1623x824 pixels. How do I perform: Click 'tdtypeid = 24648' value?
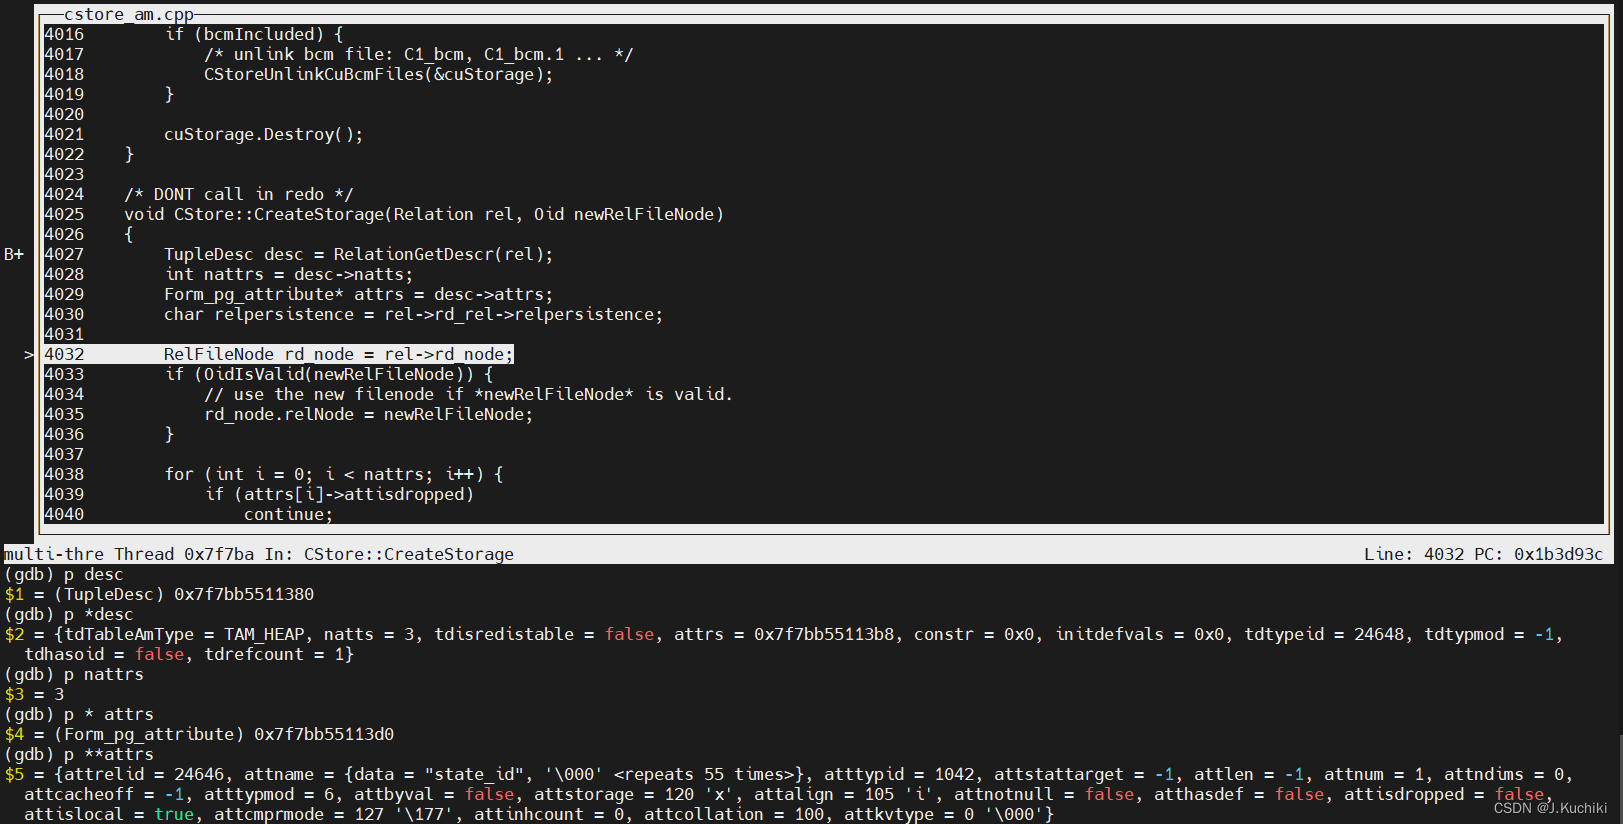(1324, 634)
